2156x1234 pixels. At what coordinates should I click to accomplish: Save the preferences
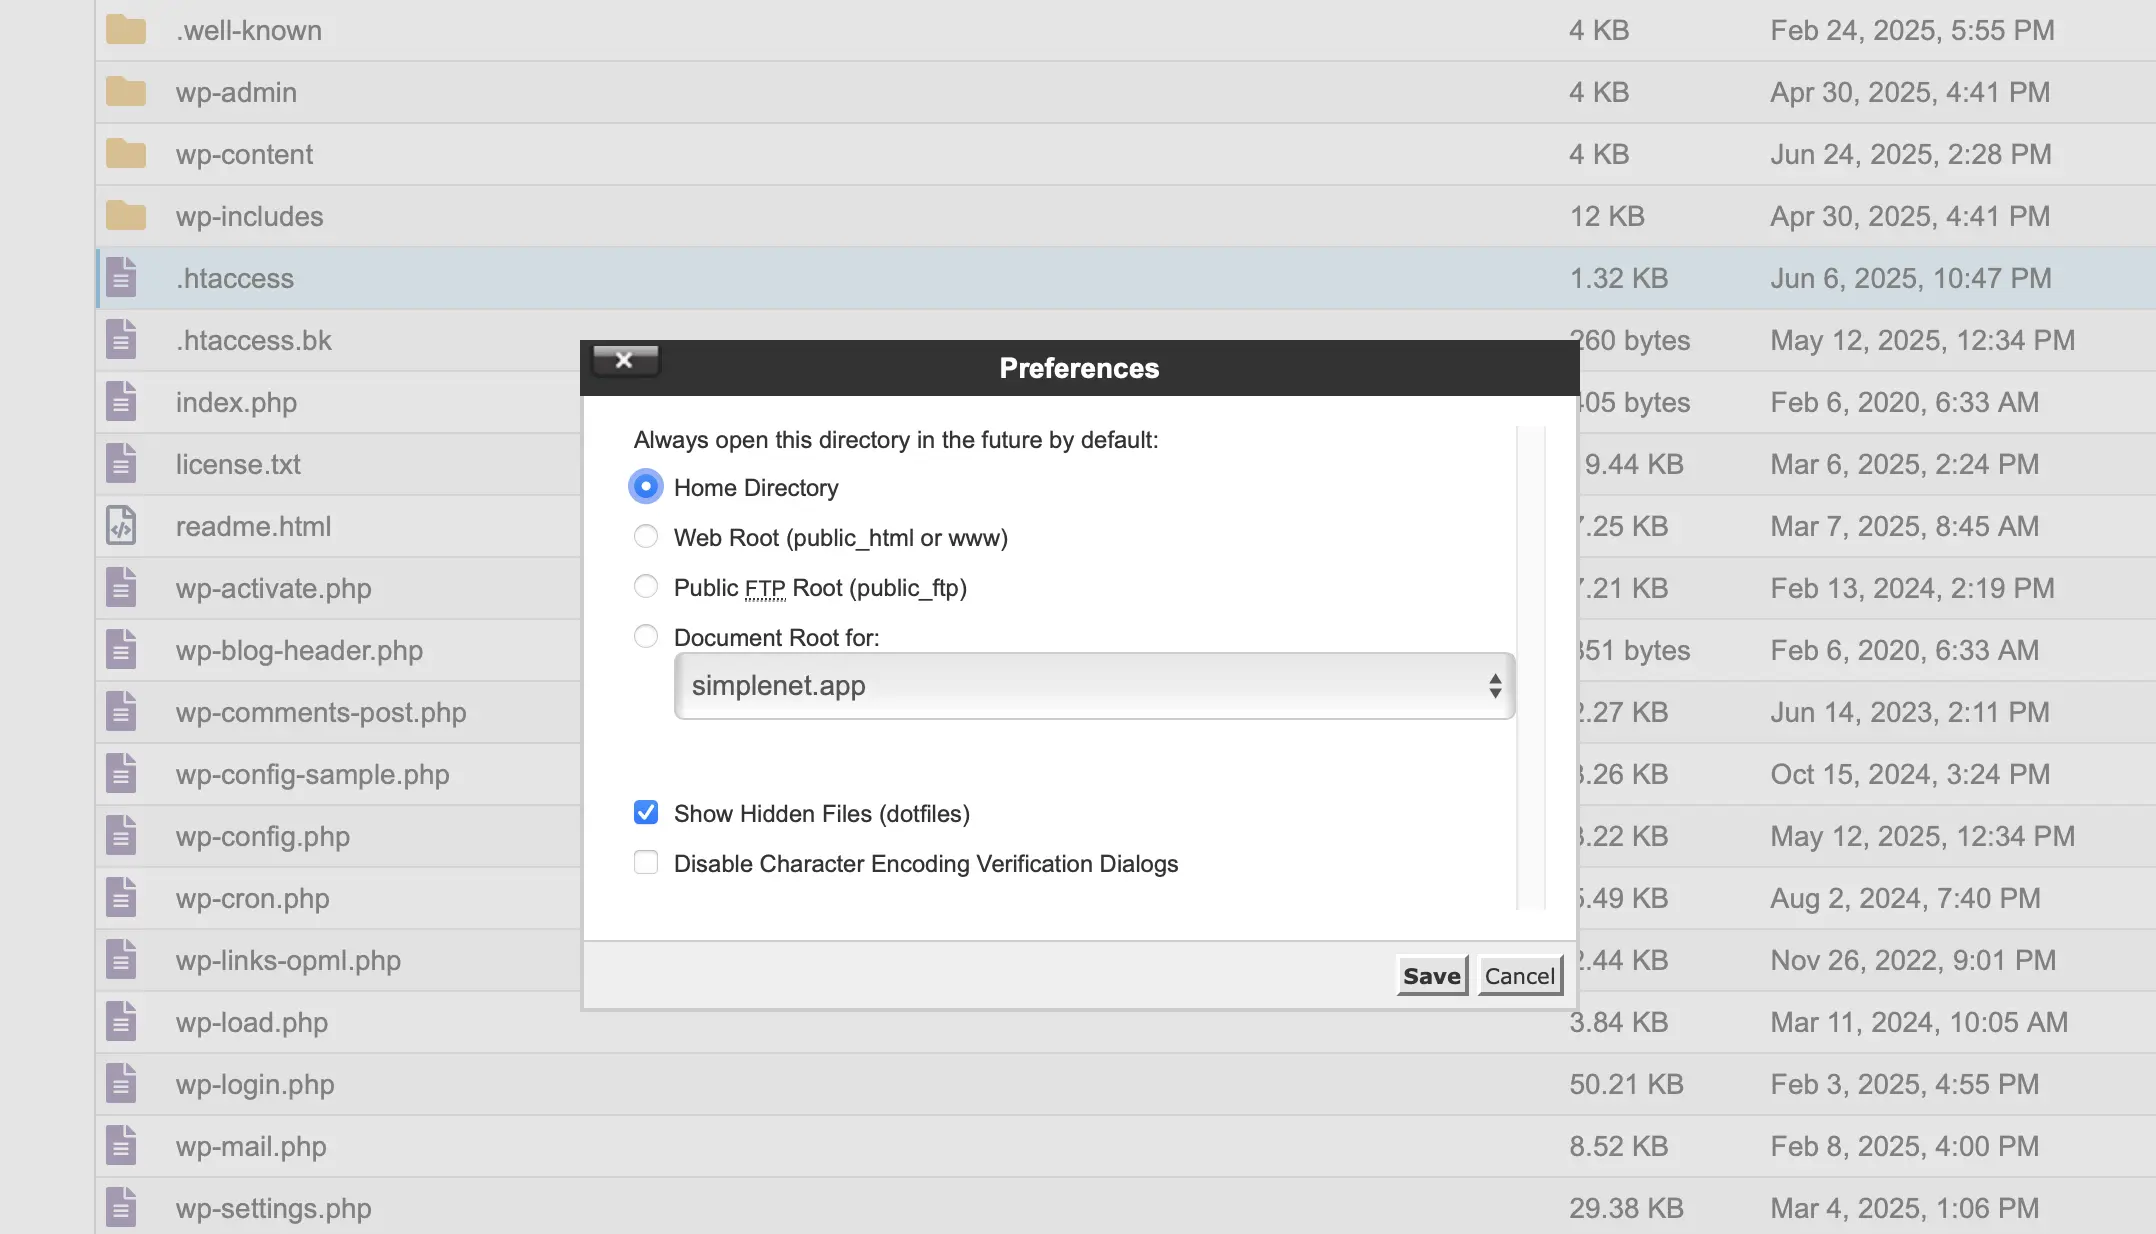click(1432, 975)
